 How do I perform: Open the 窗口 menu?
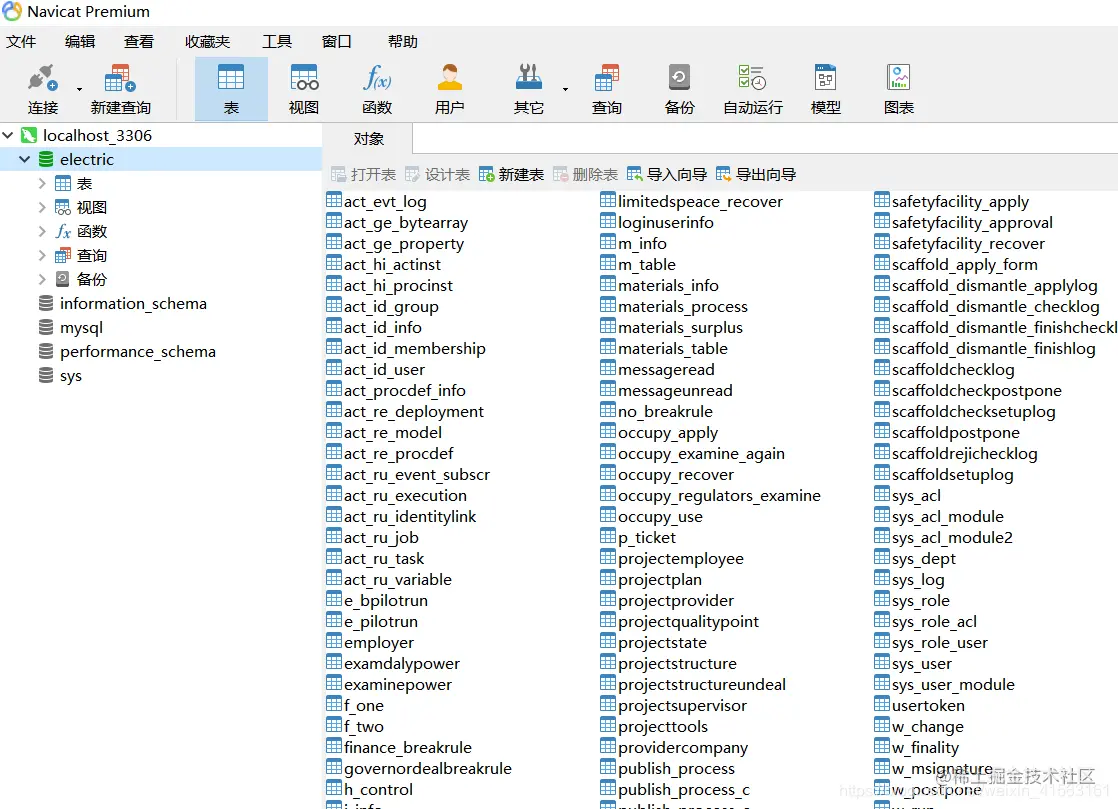pyautogui.click(x=337, y=41)
